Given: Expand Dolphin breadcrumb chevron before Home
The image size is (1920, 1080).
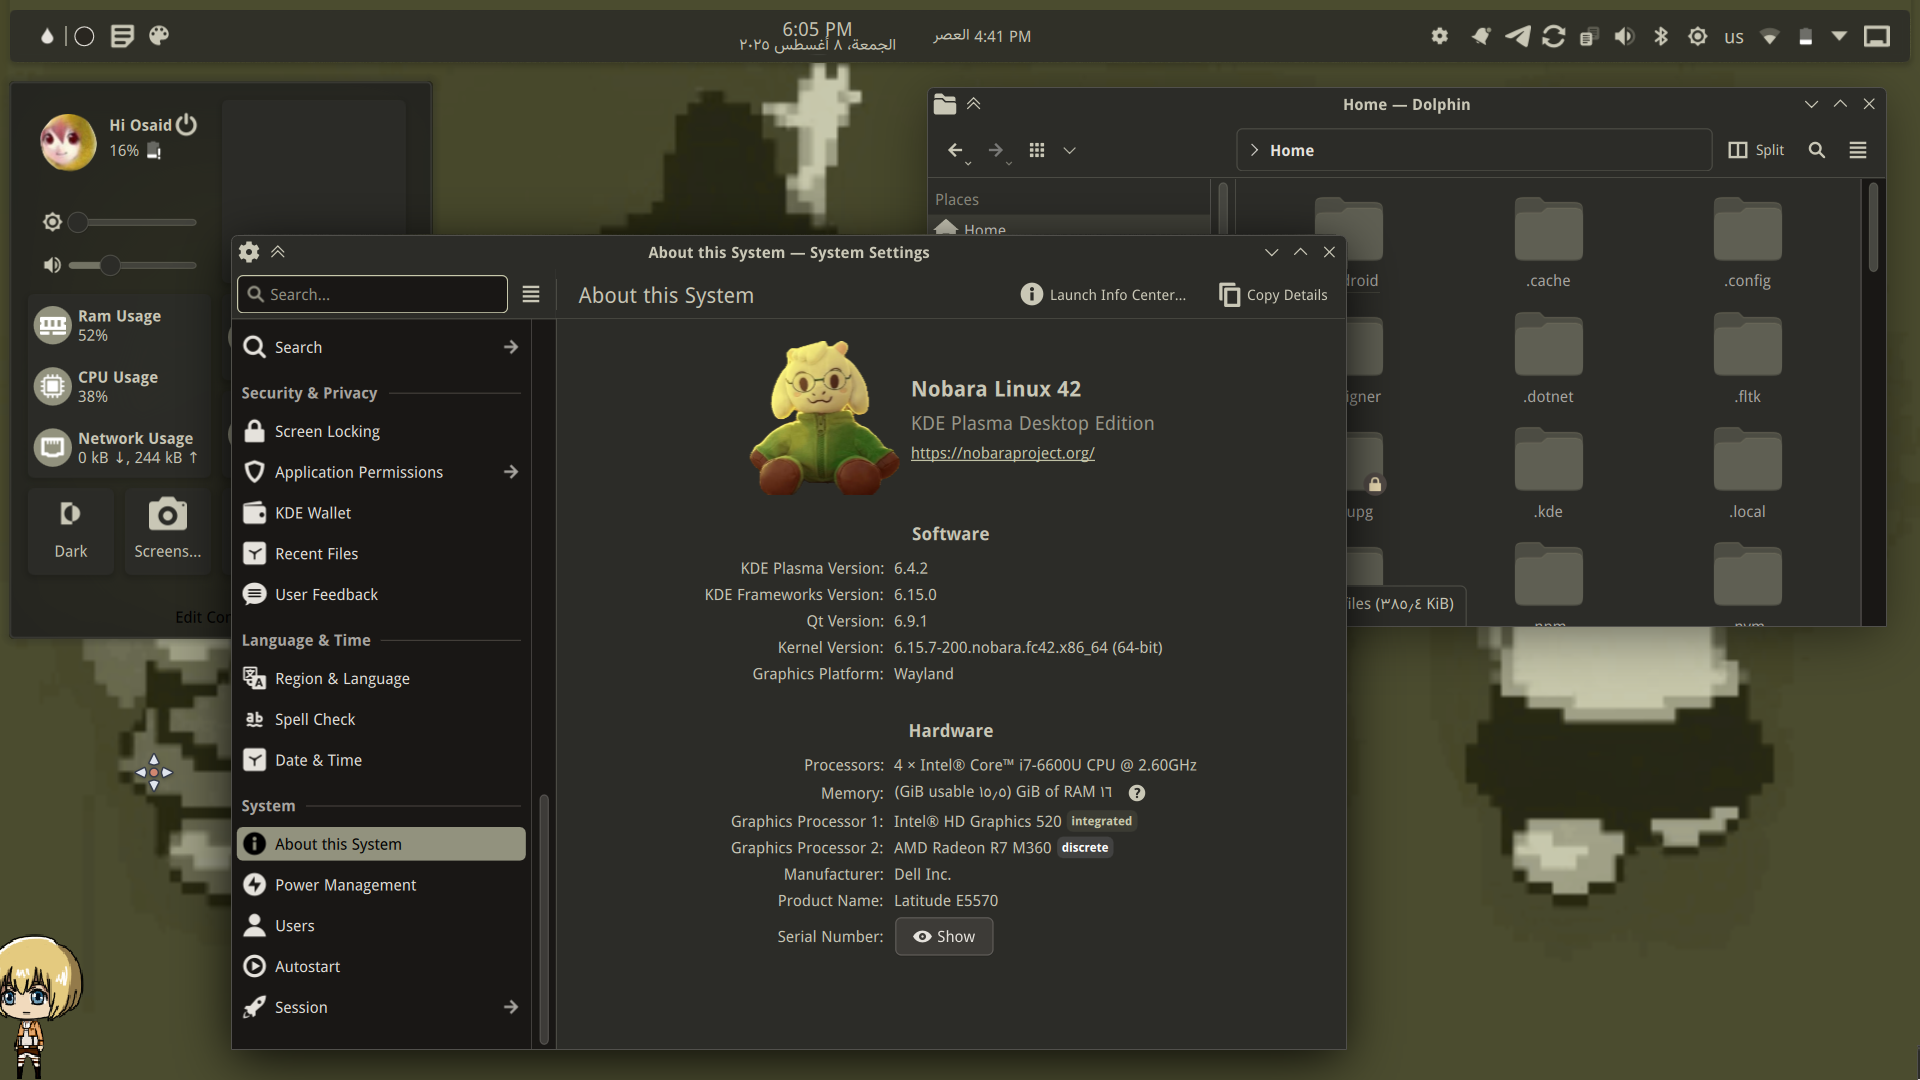Looking at the screenshot, I should pos(1254,150).
